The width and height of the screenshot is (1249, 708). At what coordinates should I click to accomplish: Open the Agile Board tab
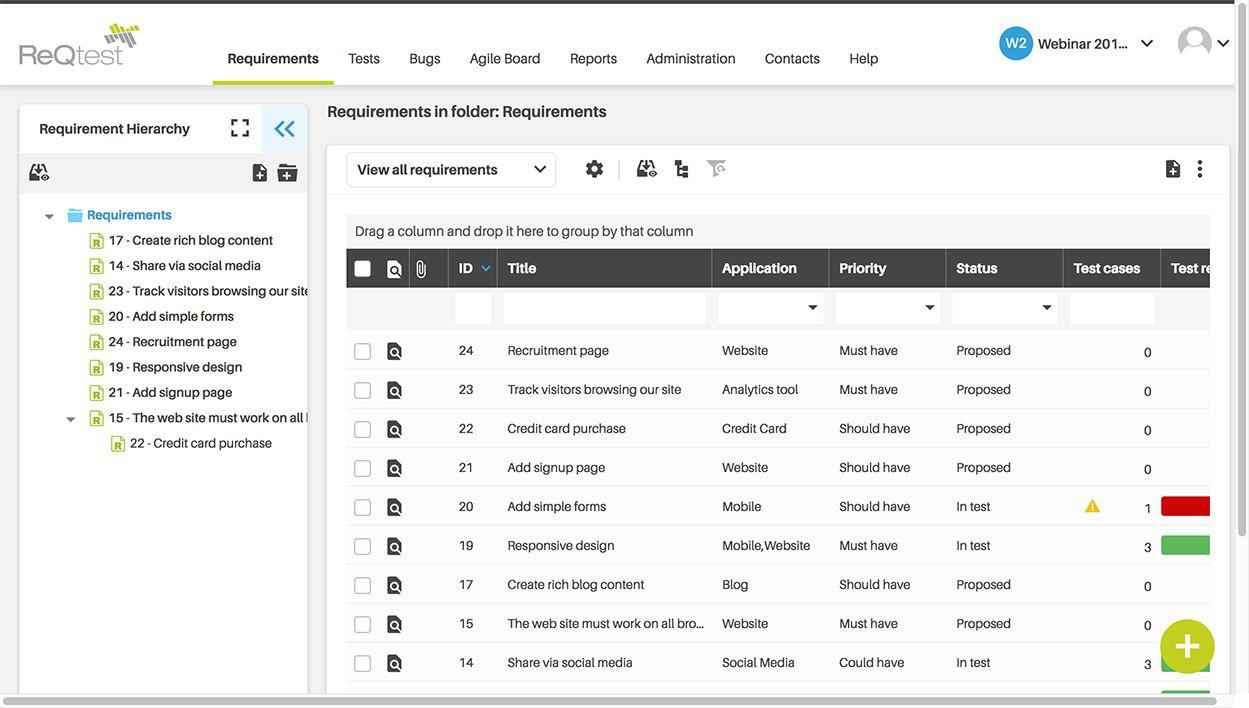(505, 58)
